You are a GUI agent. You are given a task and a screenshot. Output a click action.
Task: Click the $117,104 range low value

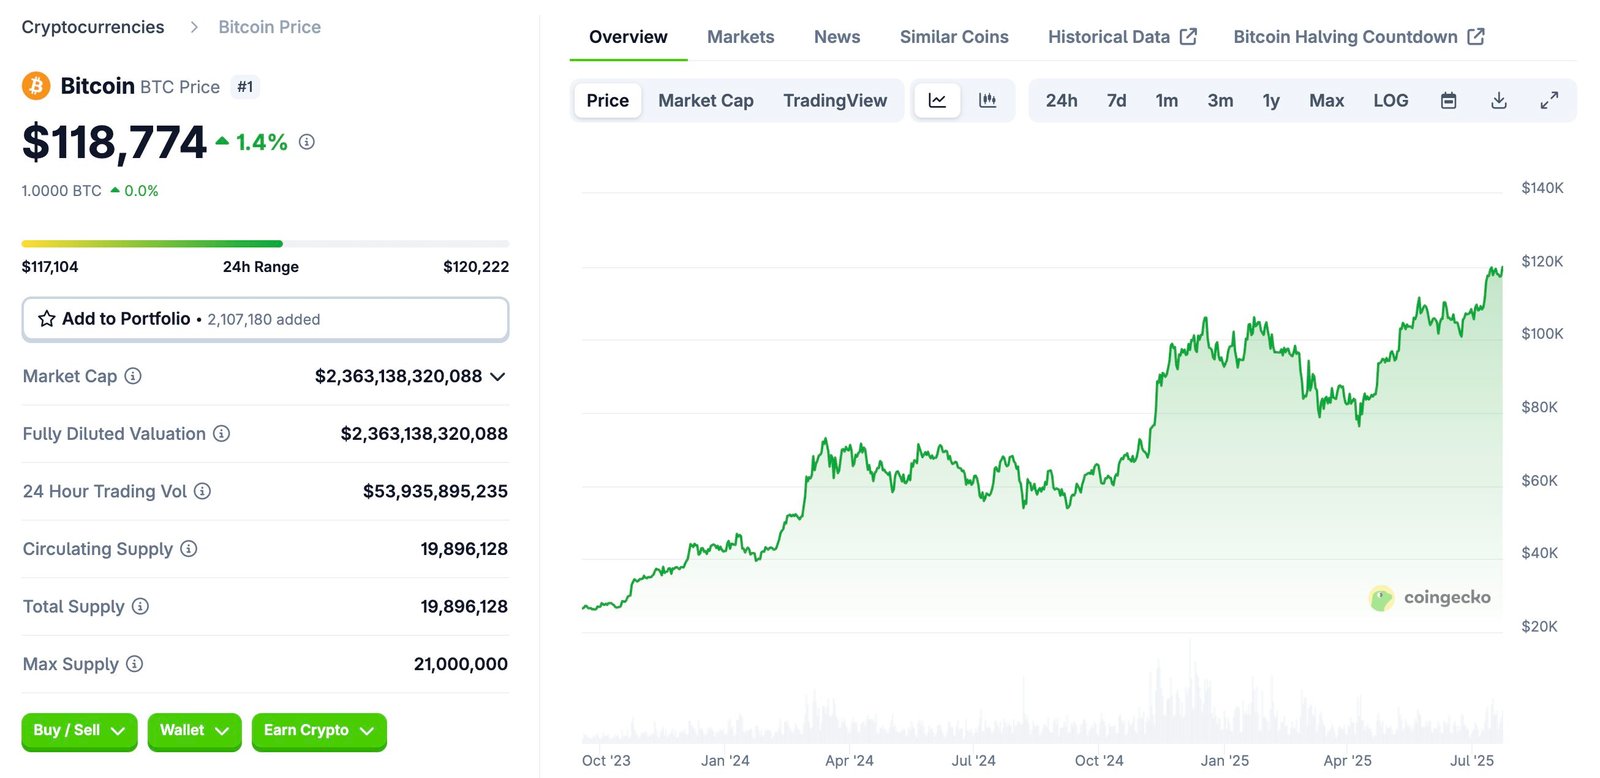coord(50,267)
